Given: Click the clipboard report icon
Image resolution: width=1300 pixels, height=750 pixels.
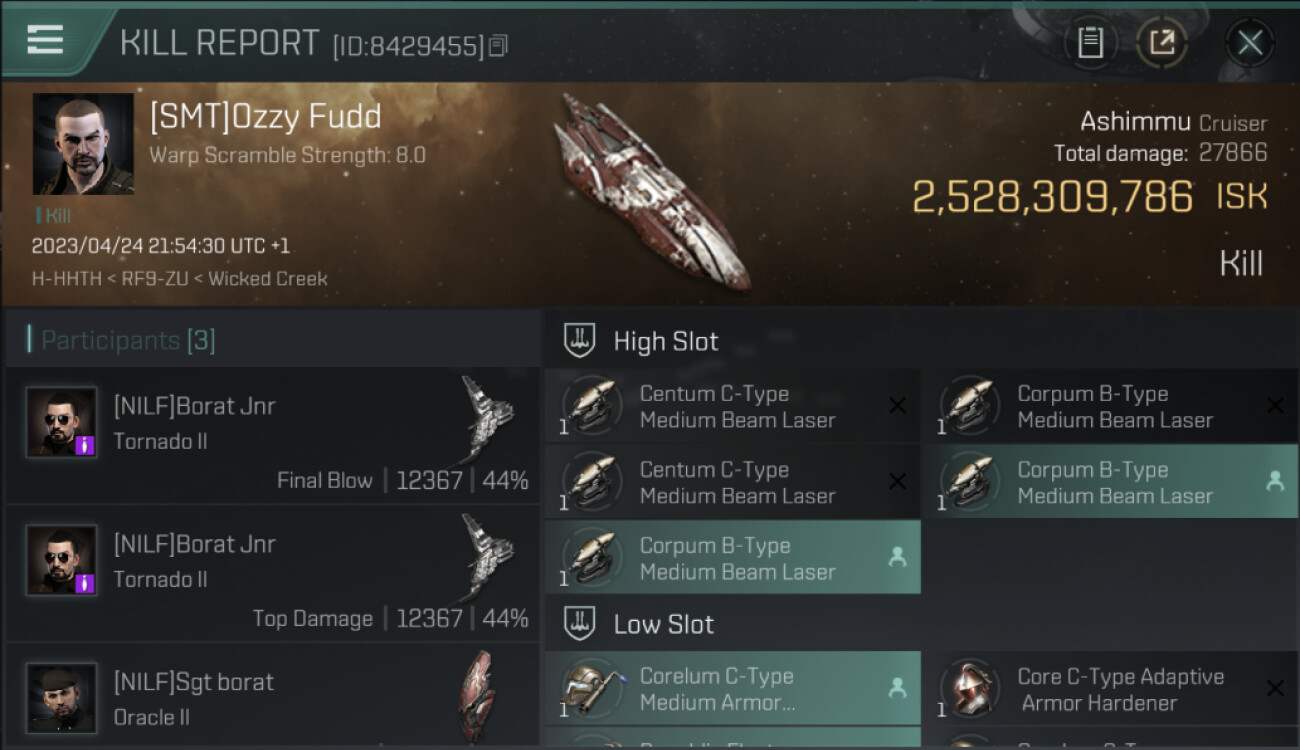Looking at the screenshot, I should point(1090,43).
